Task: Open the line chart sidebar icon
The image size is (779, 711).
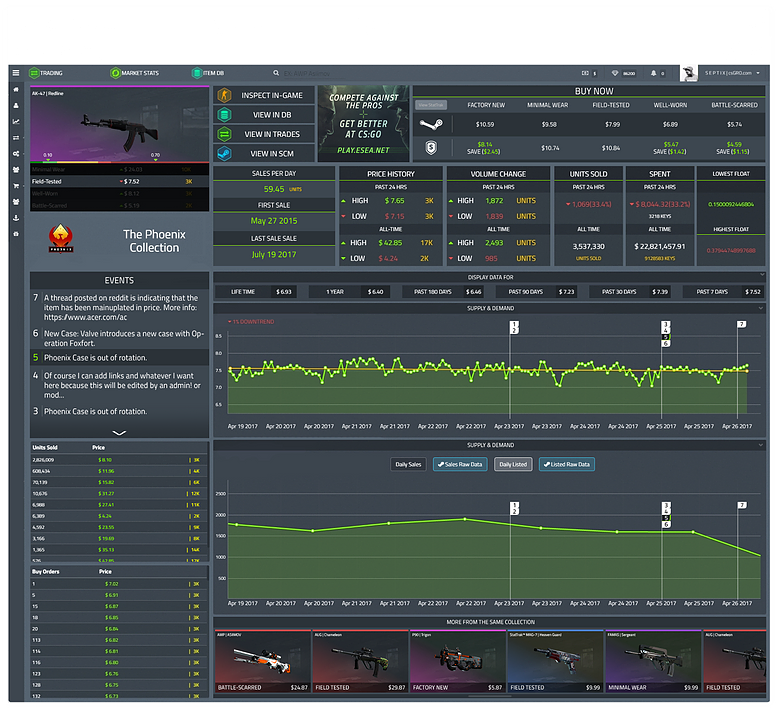Action: pos(16,121)
